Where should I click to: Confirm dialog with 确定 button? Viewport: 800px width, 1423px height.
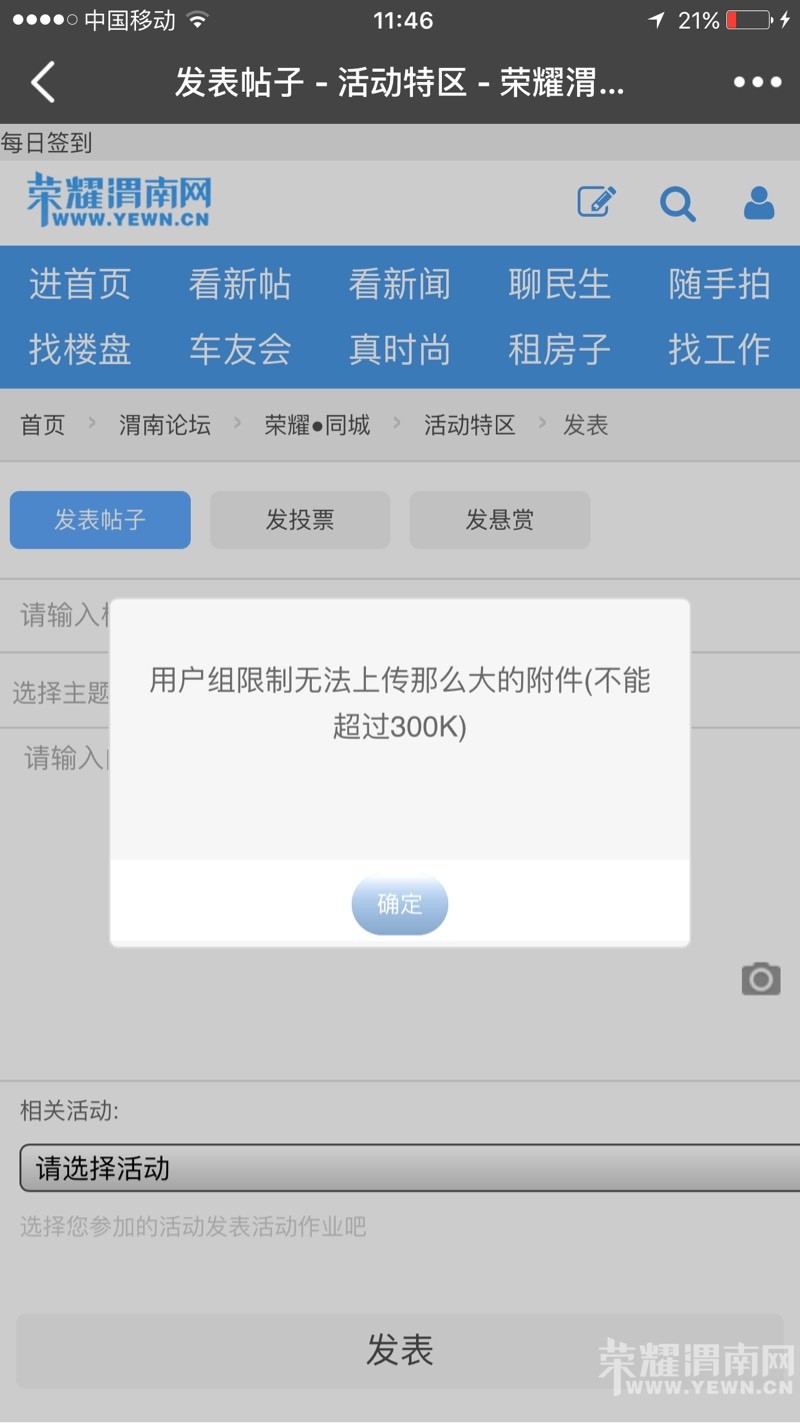click(400, 904)
